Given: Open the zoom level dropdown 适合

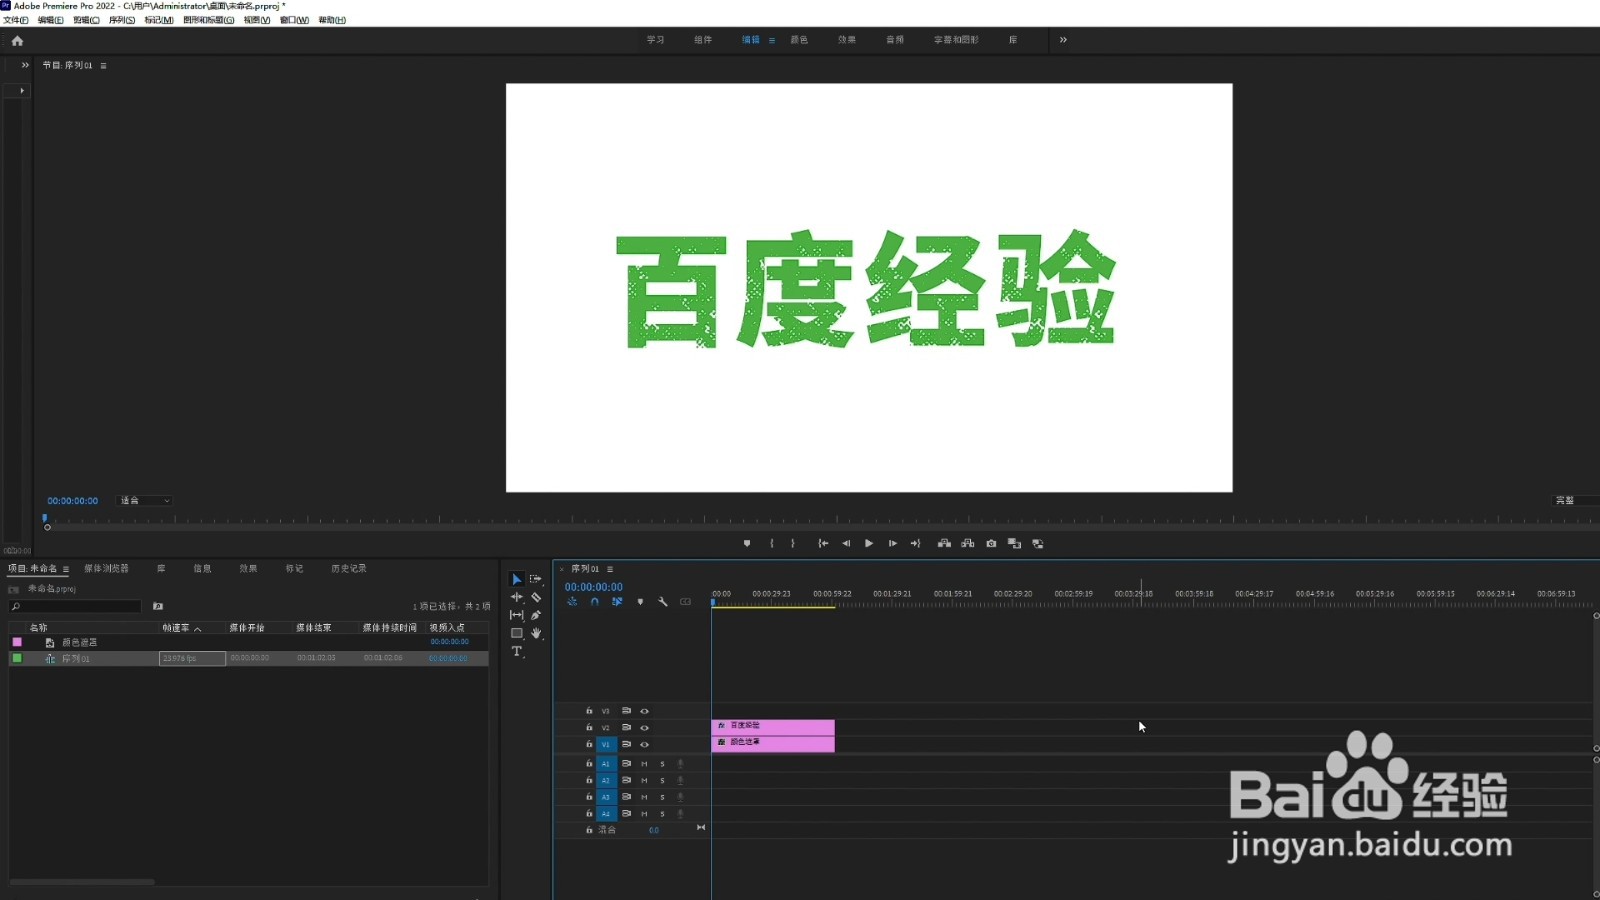Looking at the screenshot, I should pyautogui.click(x=145, y=501).
